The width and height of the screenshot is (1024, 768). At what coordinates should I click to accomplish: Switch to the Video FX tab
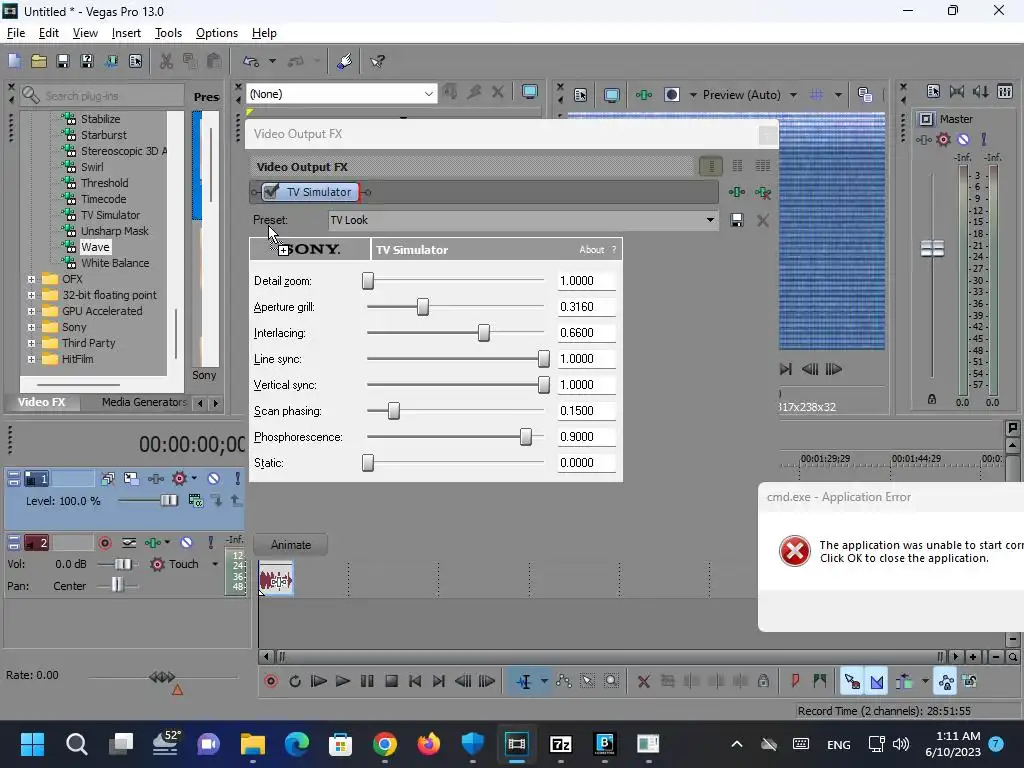tap(42, 402)
